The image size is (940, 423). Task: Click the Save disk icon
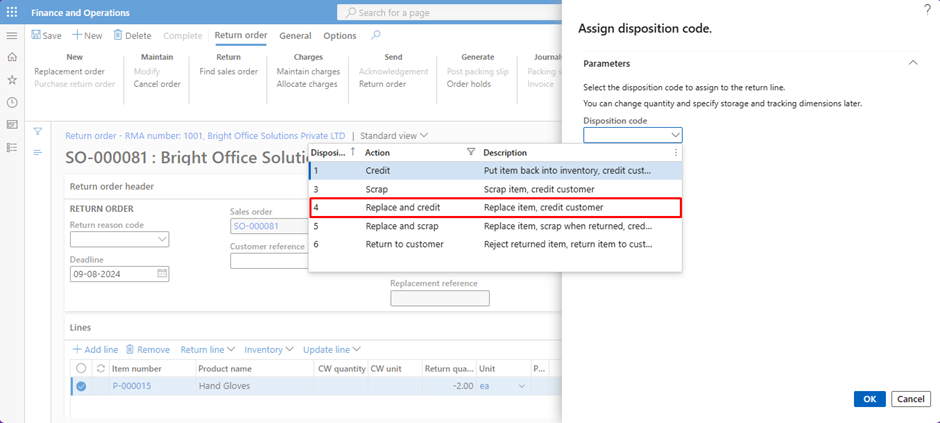point(36,35)
